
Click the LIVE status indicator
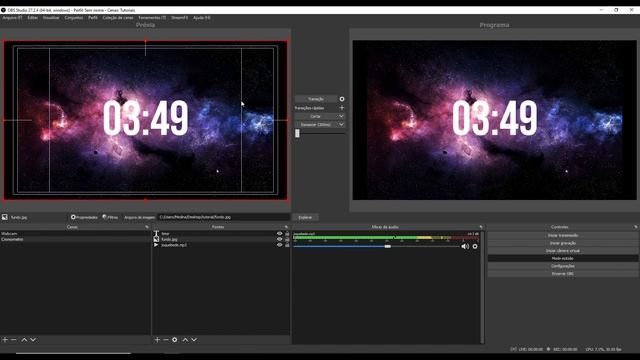527,349
